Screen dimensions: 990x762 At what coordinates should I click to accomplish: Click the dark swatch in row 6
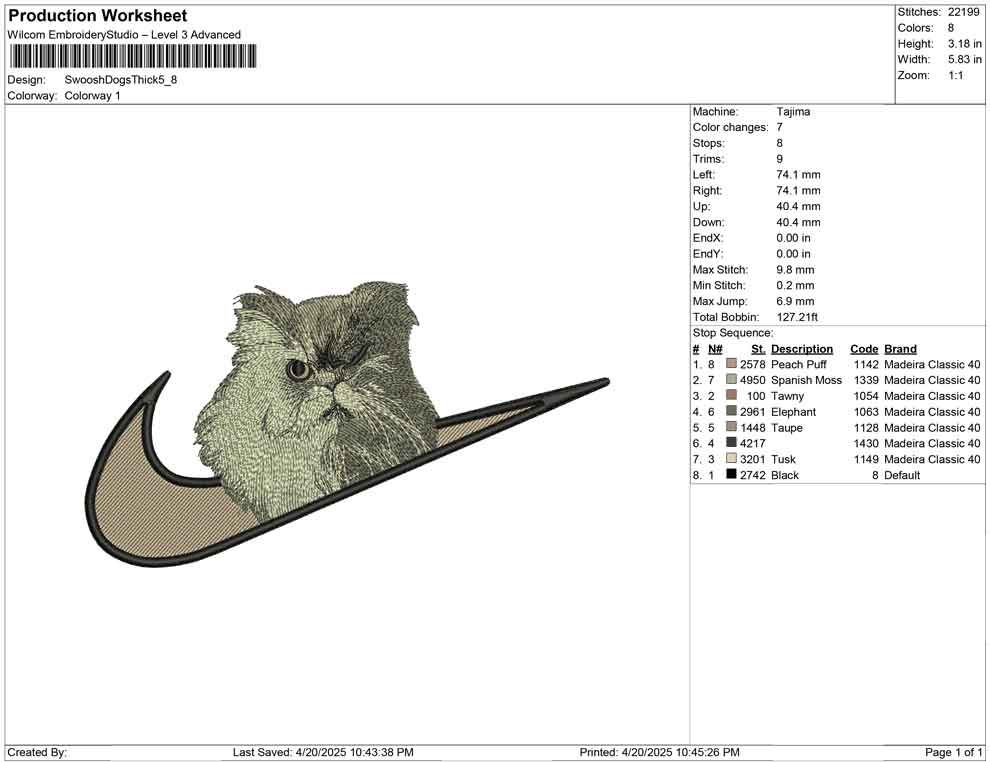731,443
